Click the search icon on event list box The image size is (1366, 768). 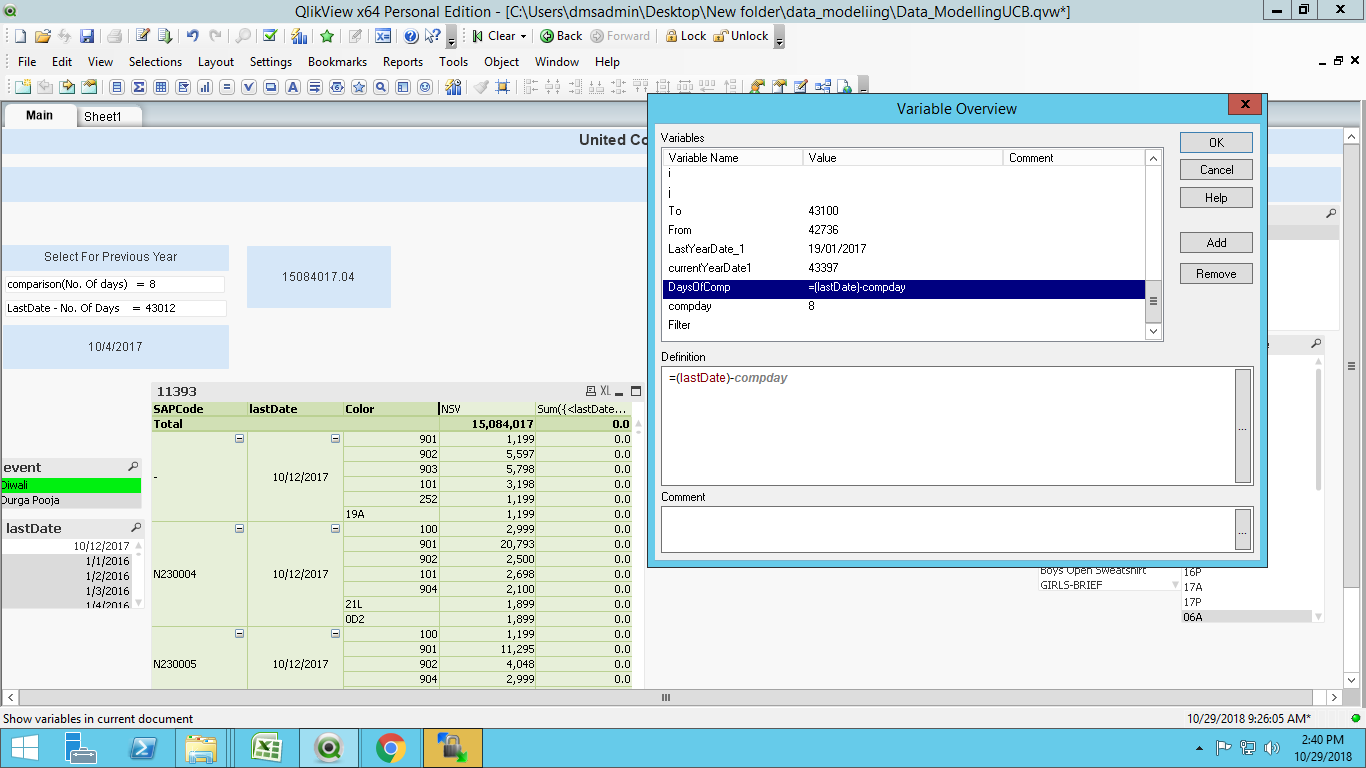[x=133, y=467]
